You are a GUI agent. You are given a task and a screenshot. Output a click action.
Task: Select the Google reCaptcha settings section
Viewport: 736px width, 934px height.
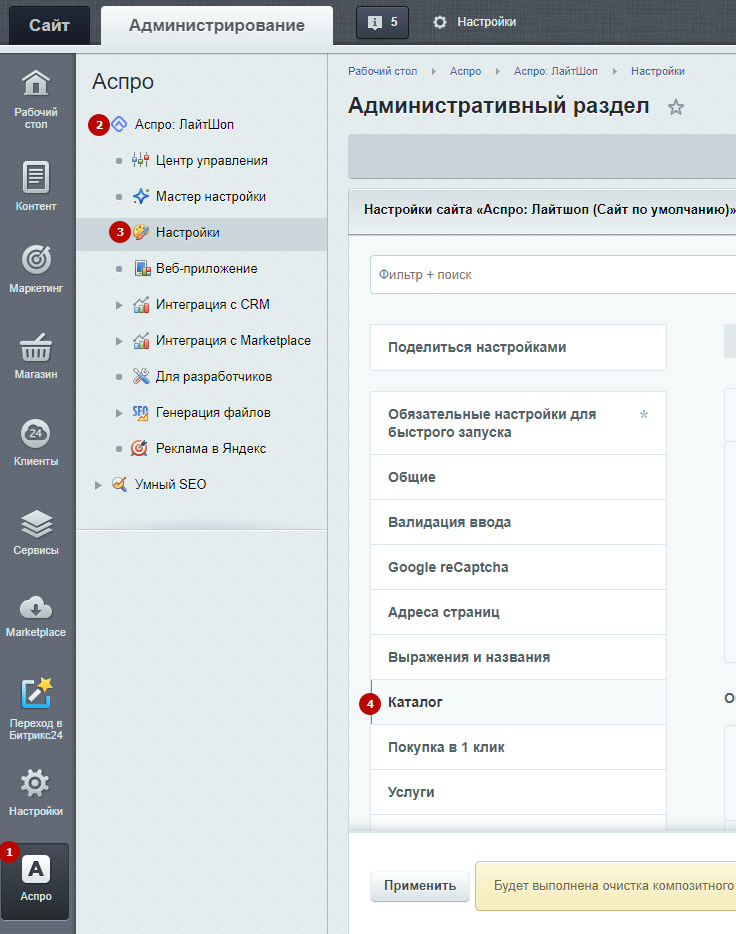(x=518, y=567)
